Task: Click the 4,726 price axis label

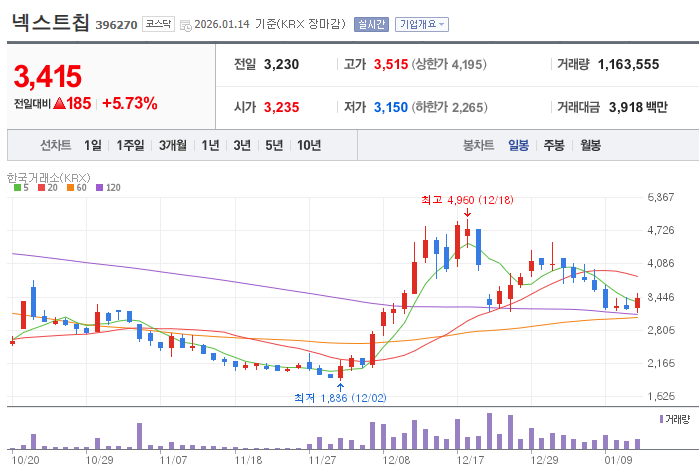Action: pos(661,230)
